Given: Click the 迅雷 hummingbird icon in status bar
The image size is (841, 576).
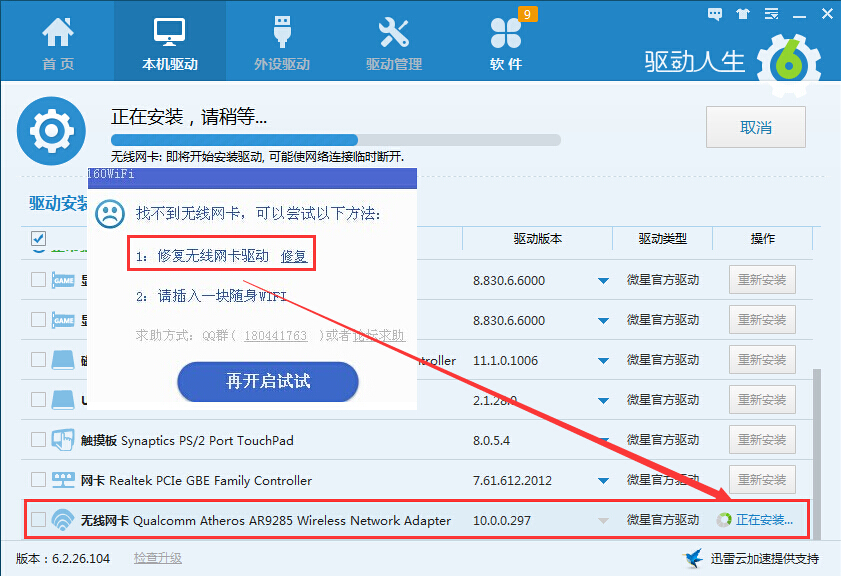Looking at the screenshot, I should click(691, 558).
